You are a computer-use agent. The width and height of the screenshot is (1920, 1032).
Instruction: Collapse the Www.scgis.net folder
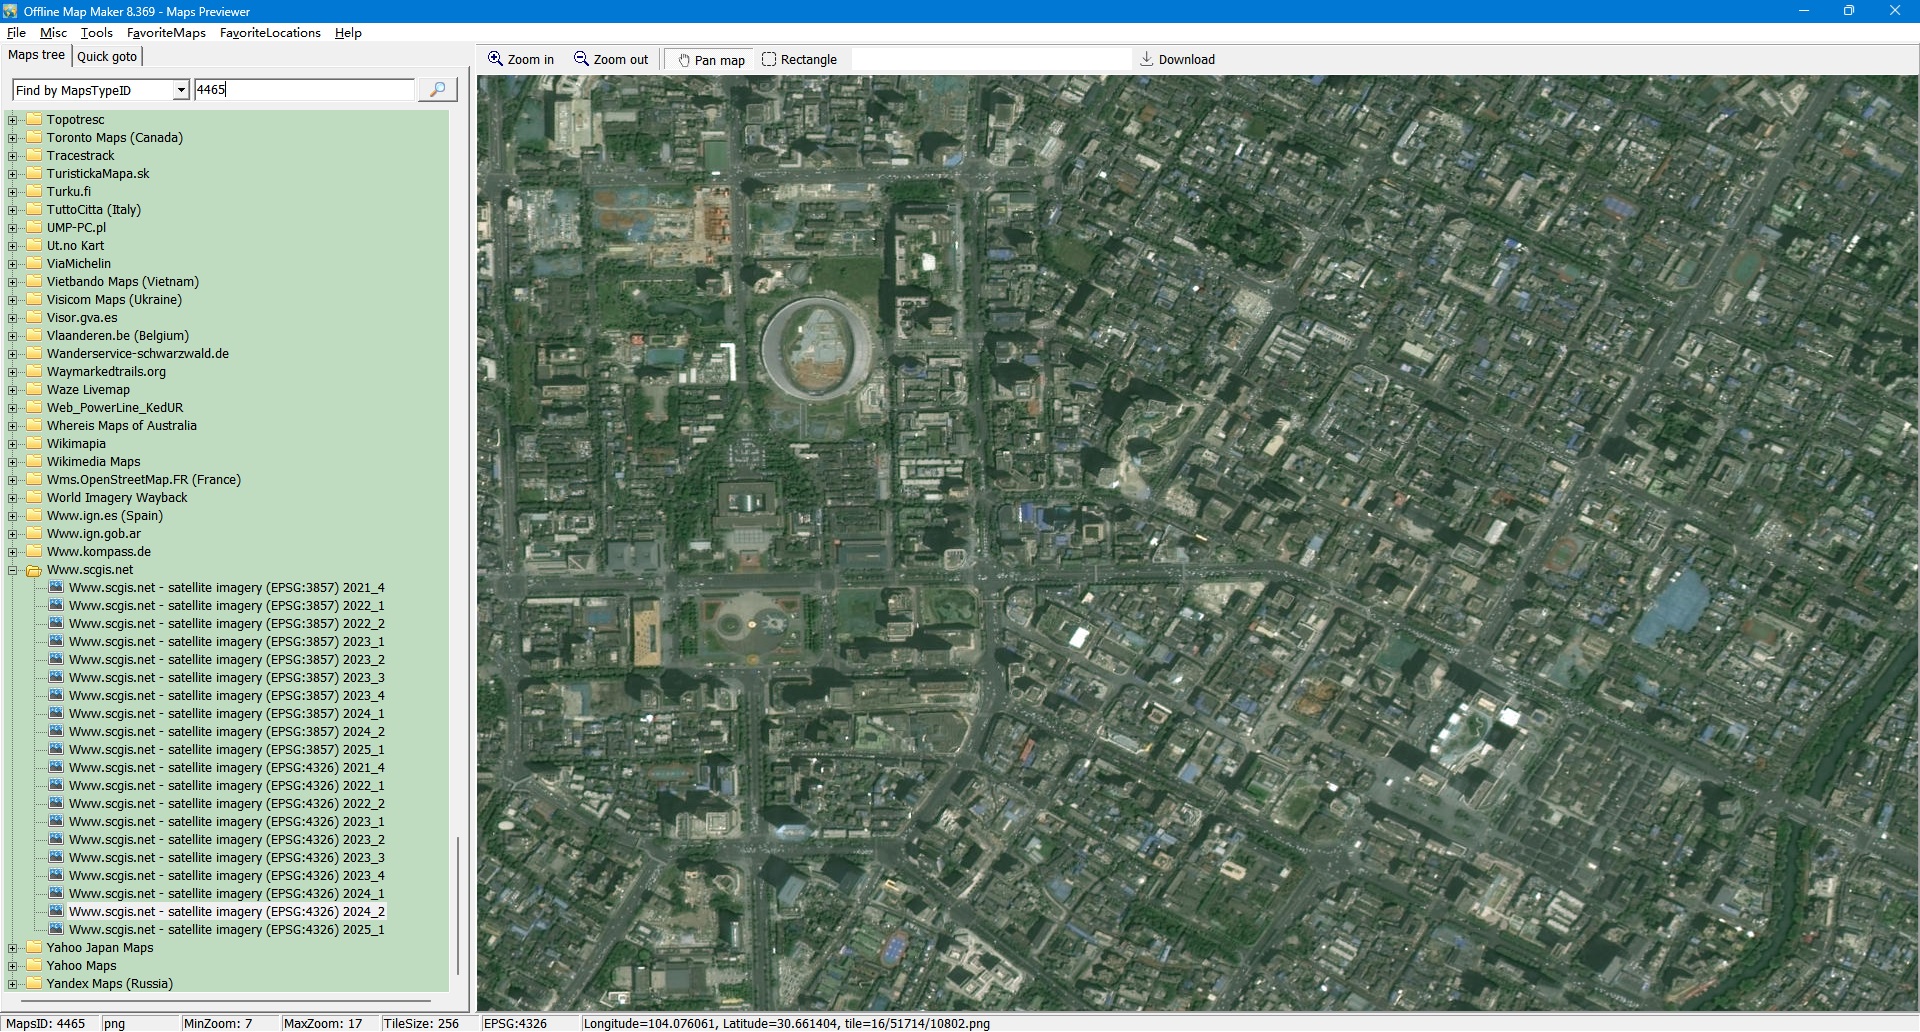pos(13,570)
